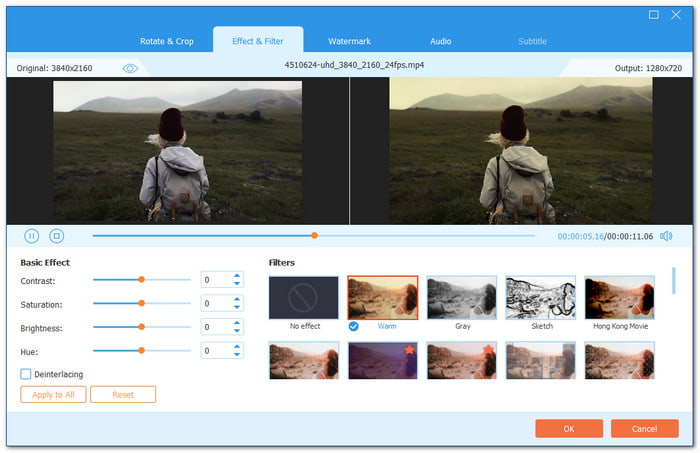Open the Effect & Filter tab

[x=258, y=41]
